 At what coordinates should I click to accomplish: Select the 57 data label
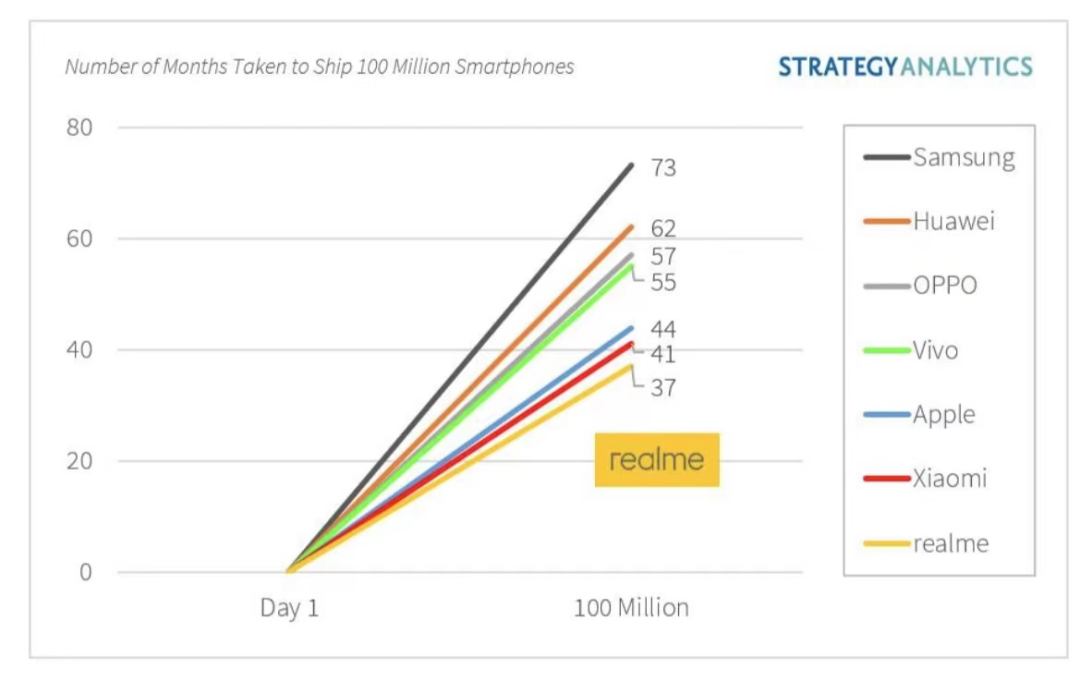pyautogui.click(x=662, y=257)
